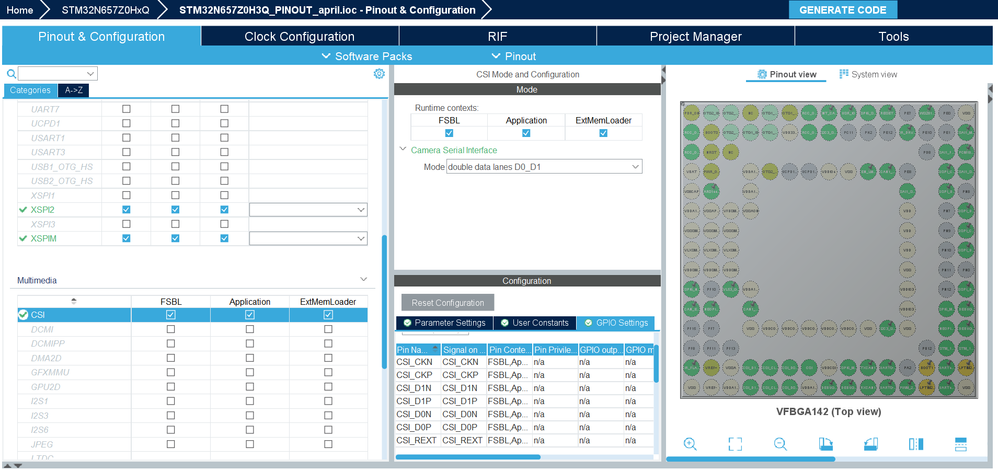The height and width of the screenshot is (470, 998).
Task: Flip the chip vertically
Action: pos(961,444)
